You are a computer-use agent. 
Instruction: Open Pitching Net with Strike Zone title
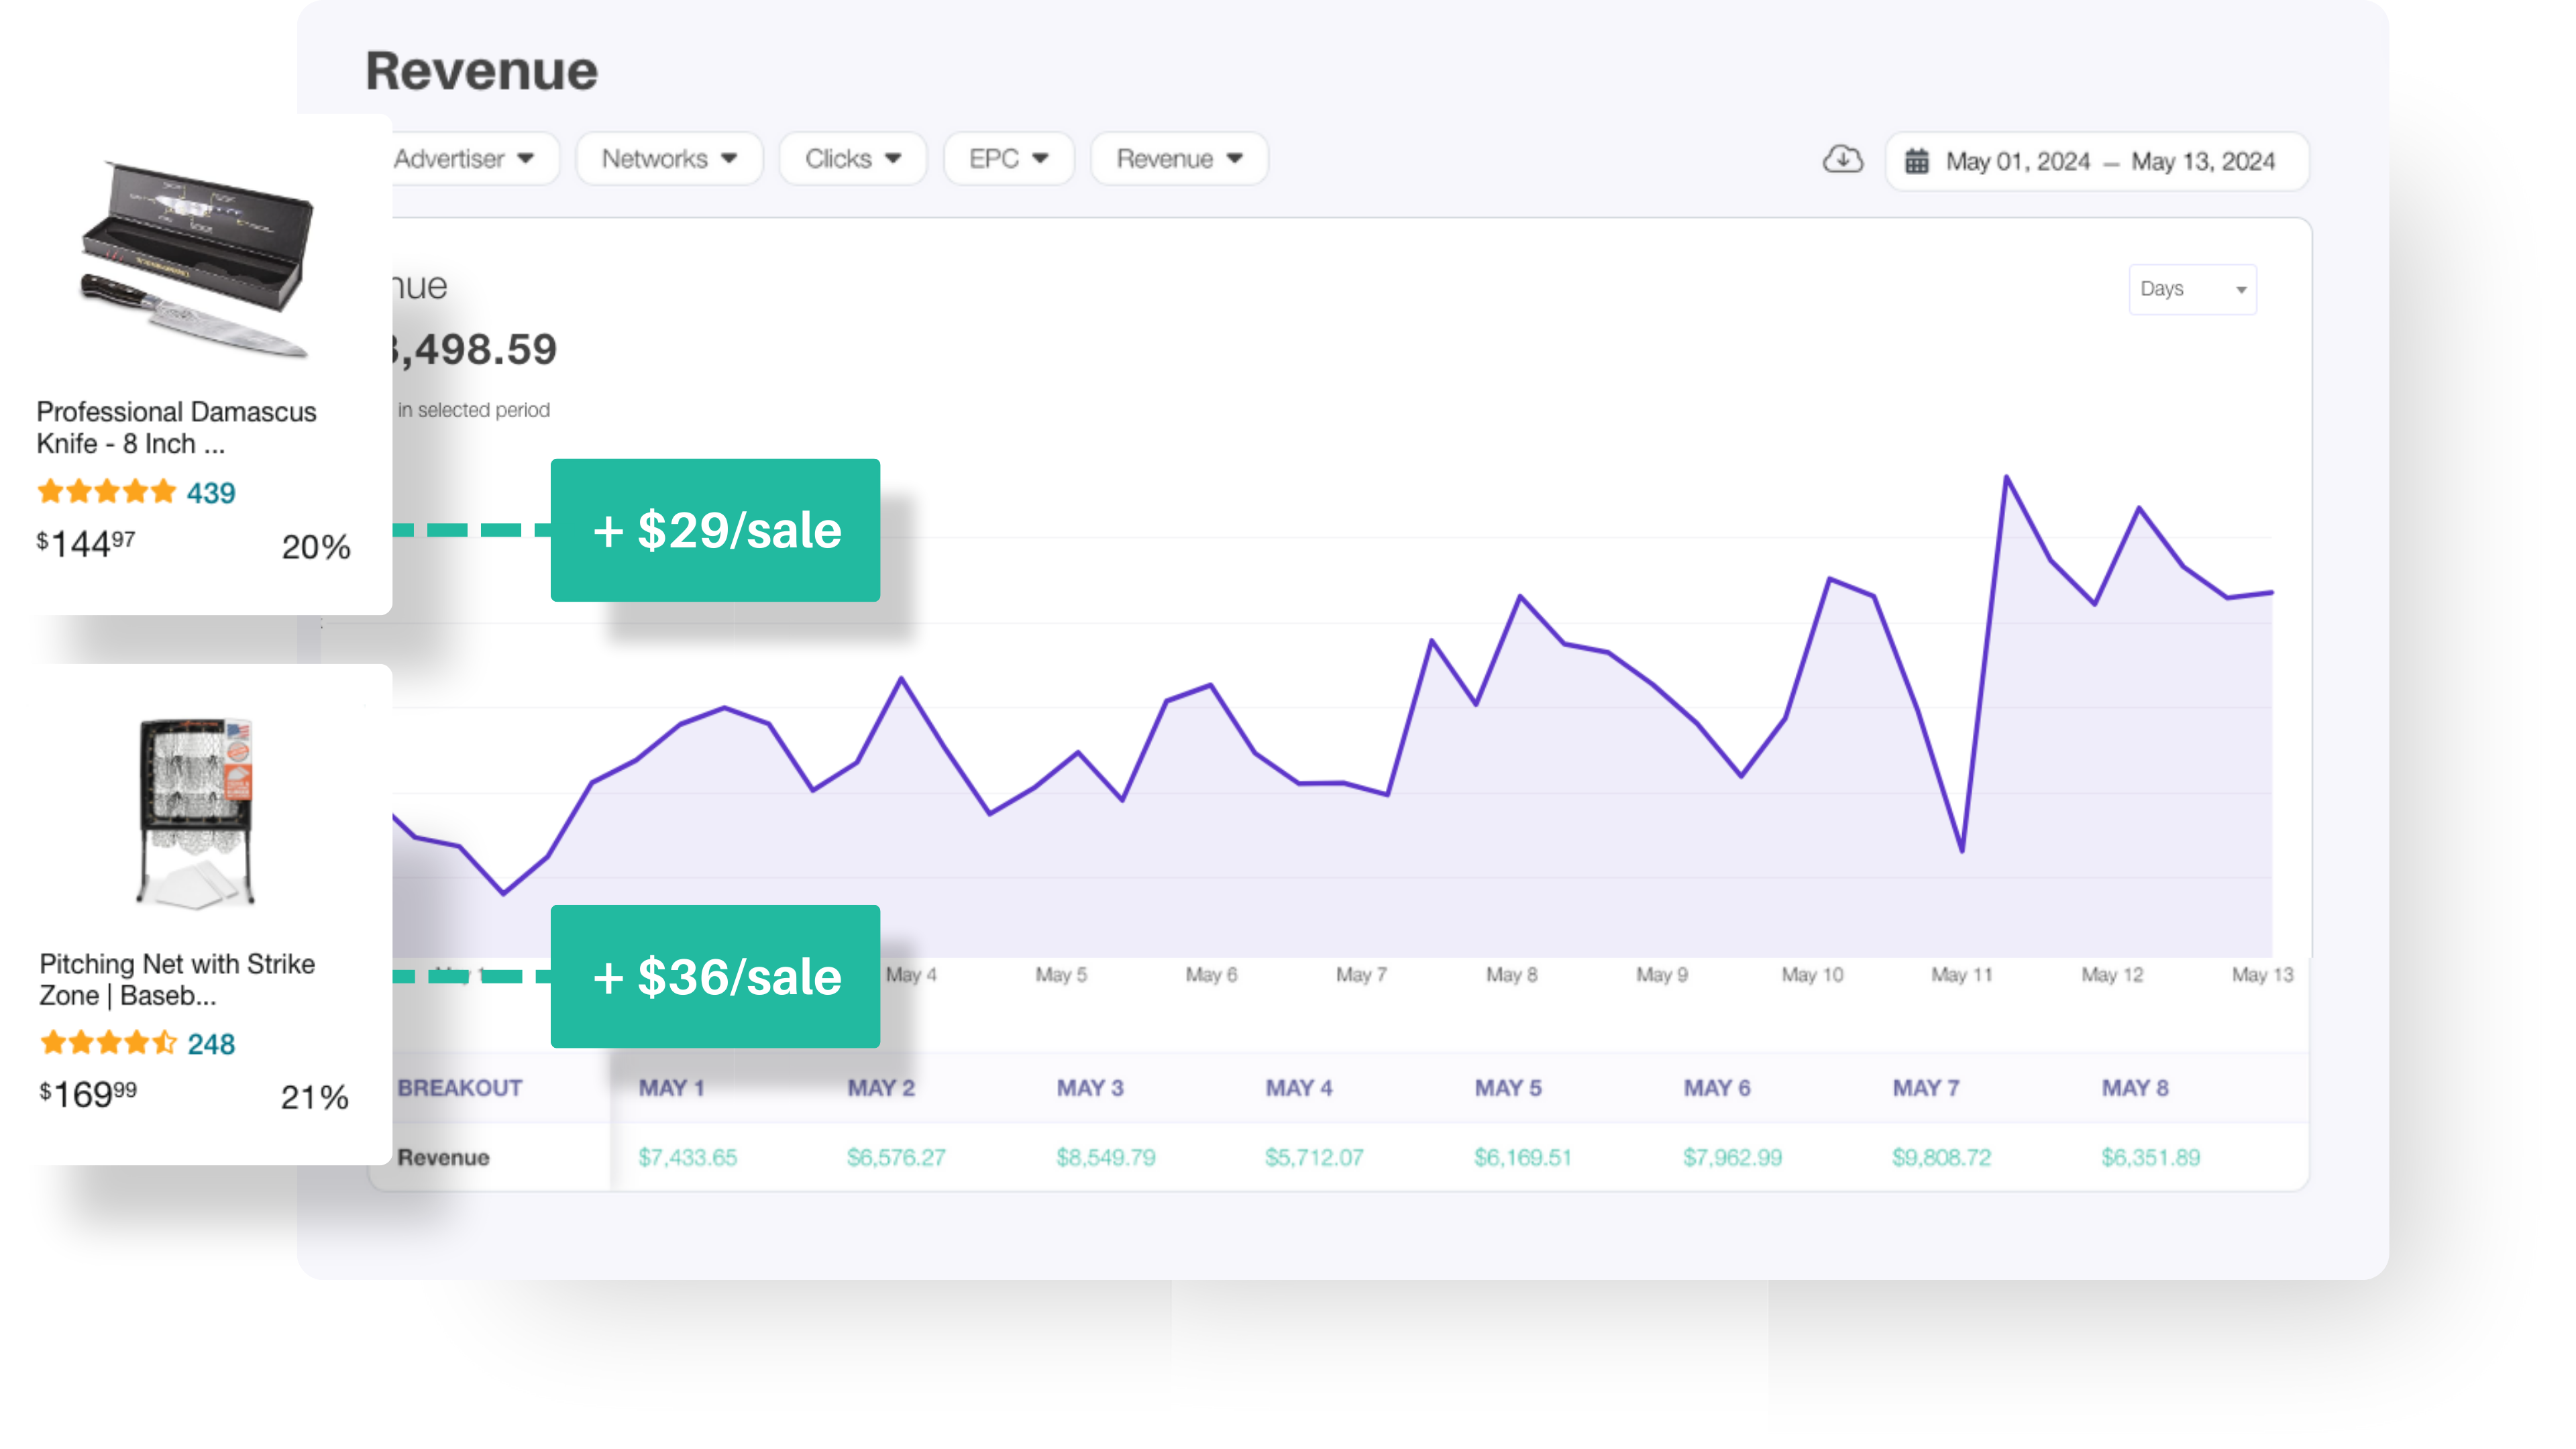click(x=177, y=979)
